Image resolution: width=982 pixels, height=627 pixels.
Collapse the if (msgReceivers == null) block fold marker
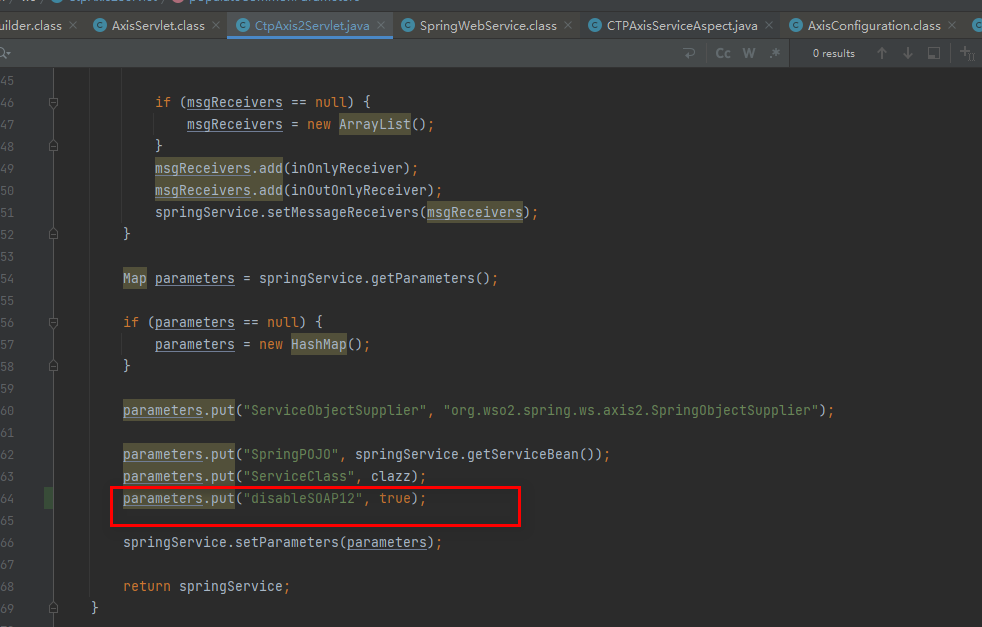coord(53,103)
